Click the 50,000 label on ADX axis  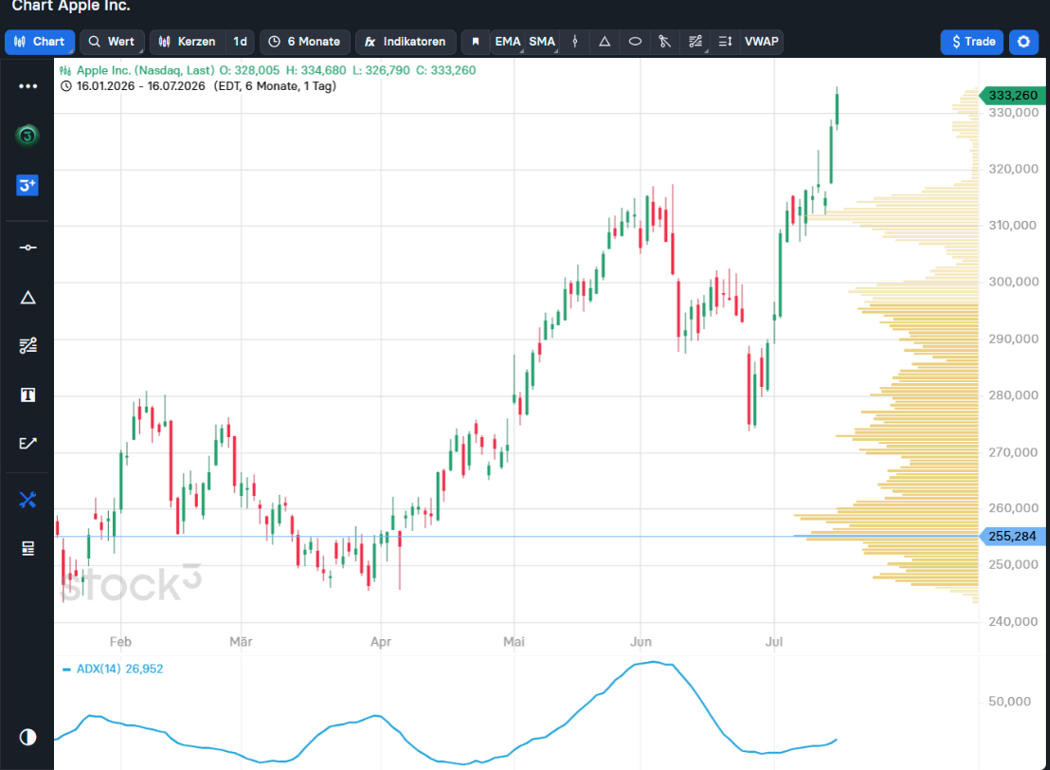(1009, 701)
